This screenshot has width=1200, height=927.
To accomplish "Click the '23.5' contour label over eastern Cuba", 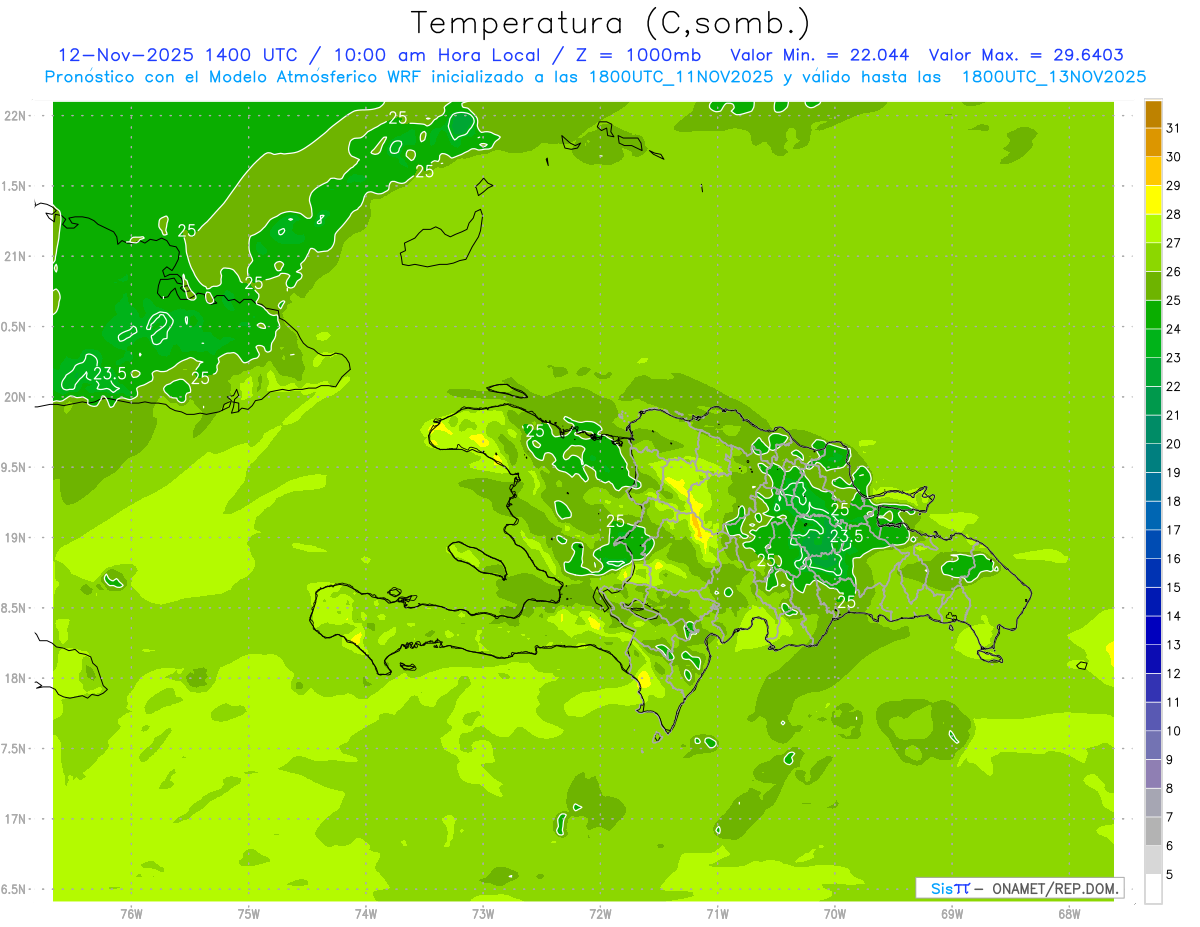I will pyautogui.click(x=109, y=373).
